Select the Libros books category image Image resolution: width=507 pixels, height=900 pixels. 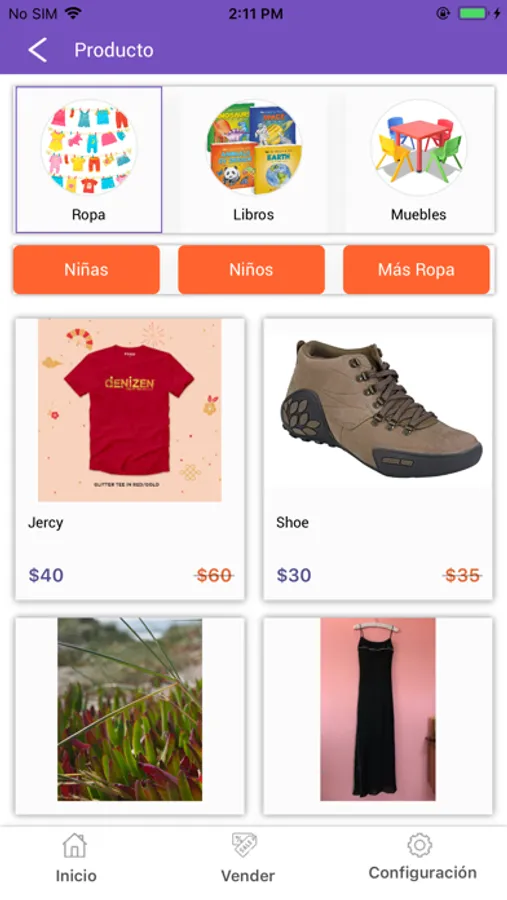[254, 148]
